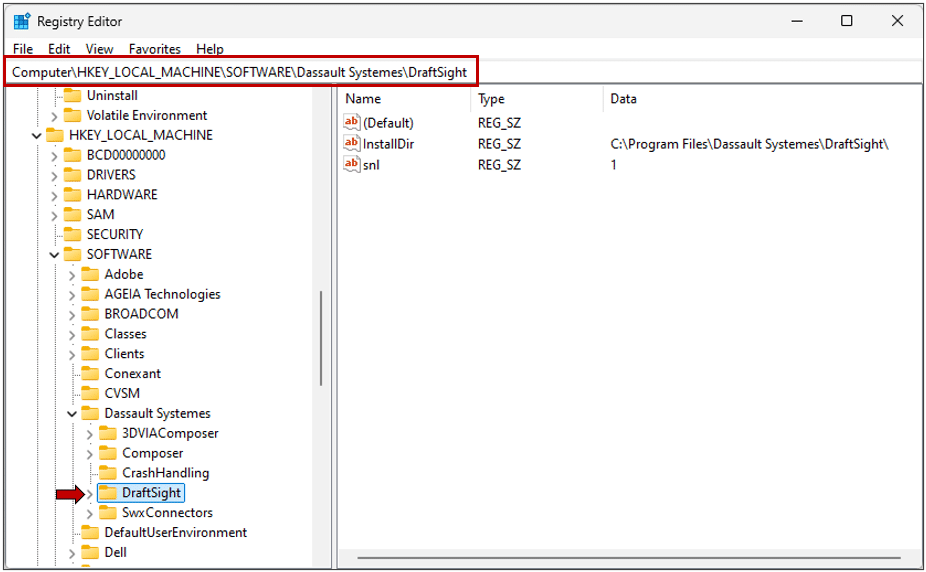Click the HKEY_LOCAL_MACHINE folder icon
The width and height of the screenshot is (926, 572).
click(x=54, y=135)
